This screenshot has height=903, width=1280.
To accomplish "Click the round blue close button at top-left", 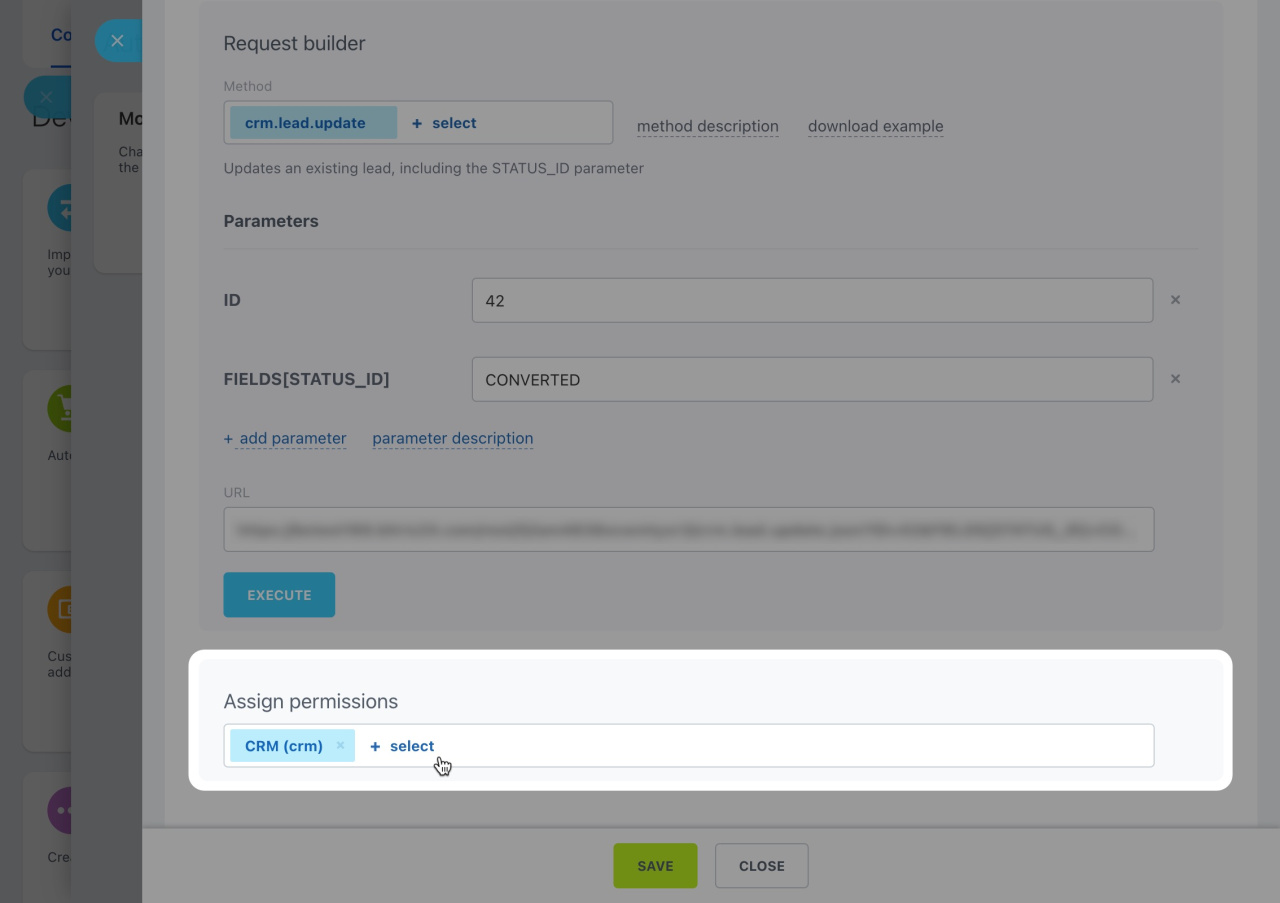I will [117, 41].
